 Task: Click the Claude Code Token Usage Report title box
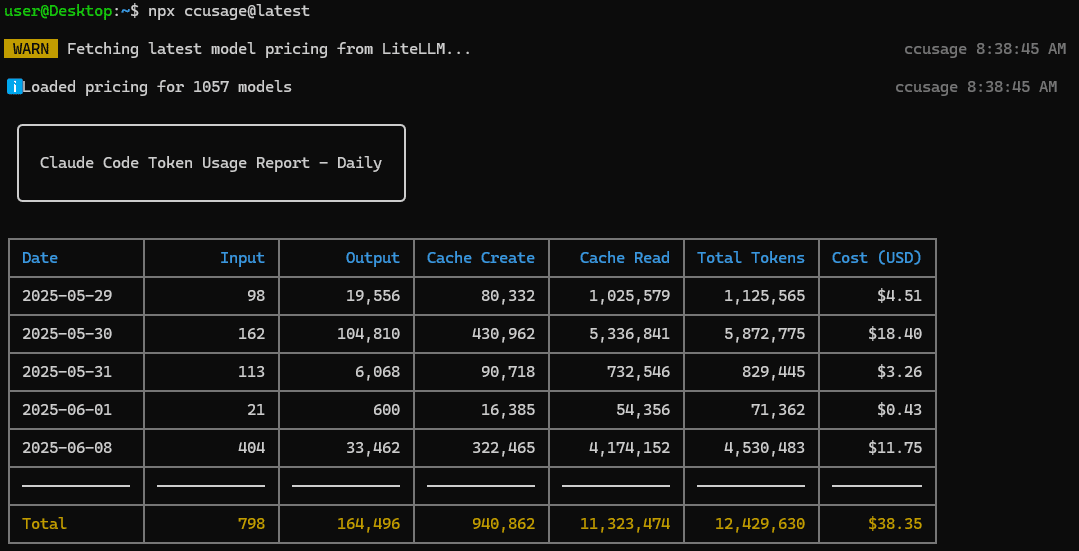pyautogui.click(x=211, y=163)
